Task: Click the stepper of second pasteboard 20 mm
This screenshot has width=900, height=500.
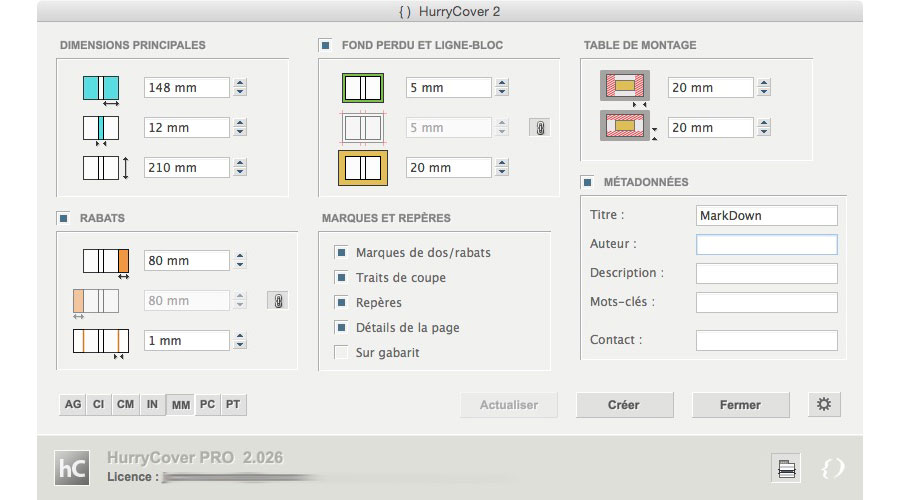Action: tap(764, 127)
